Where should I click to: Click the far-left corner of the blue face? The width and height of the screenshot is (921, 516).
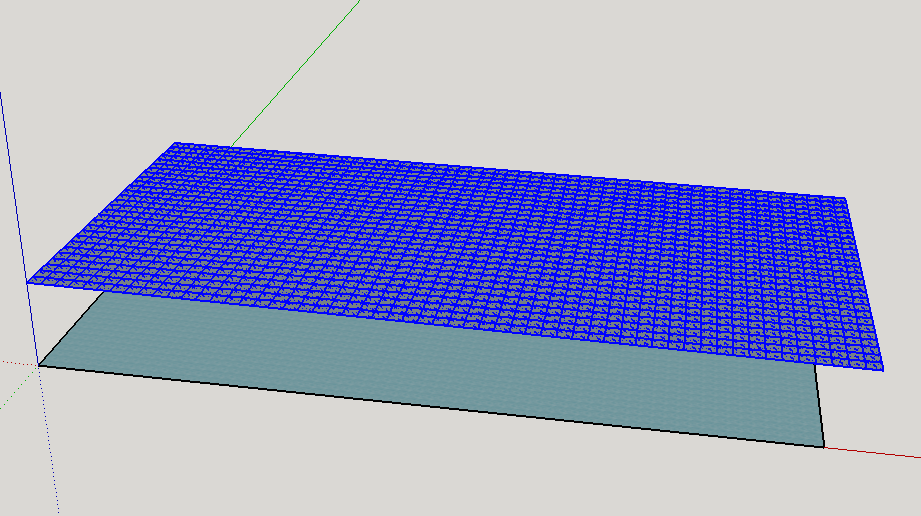coord(176,142)
